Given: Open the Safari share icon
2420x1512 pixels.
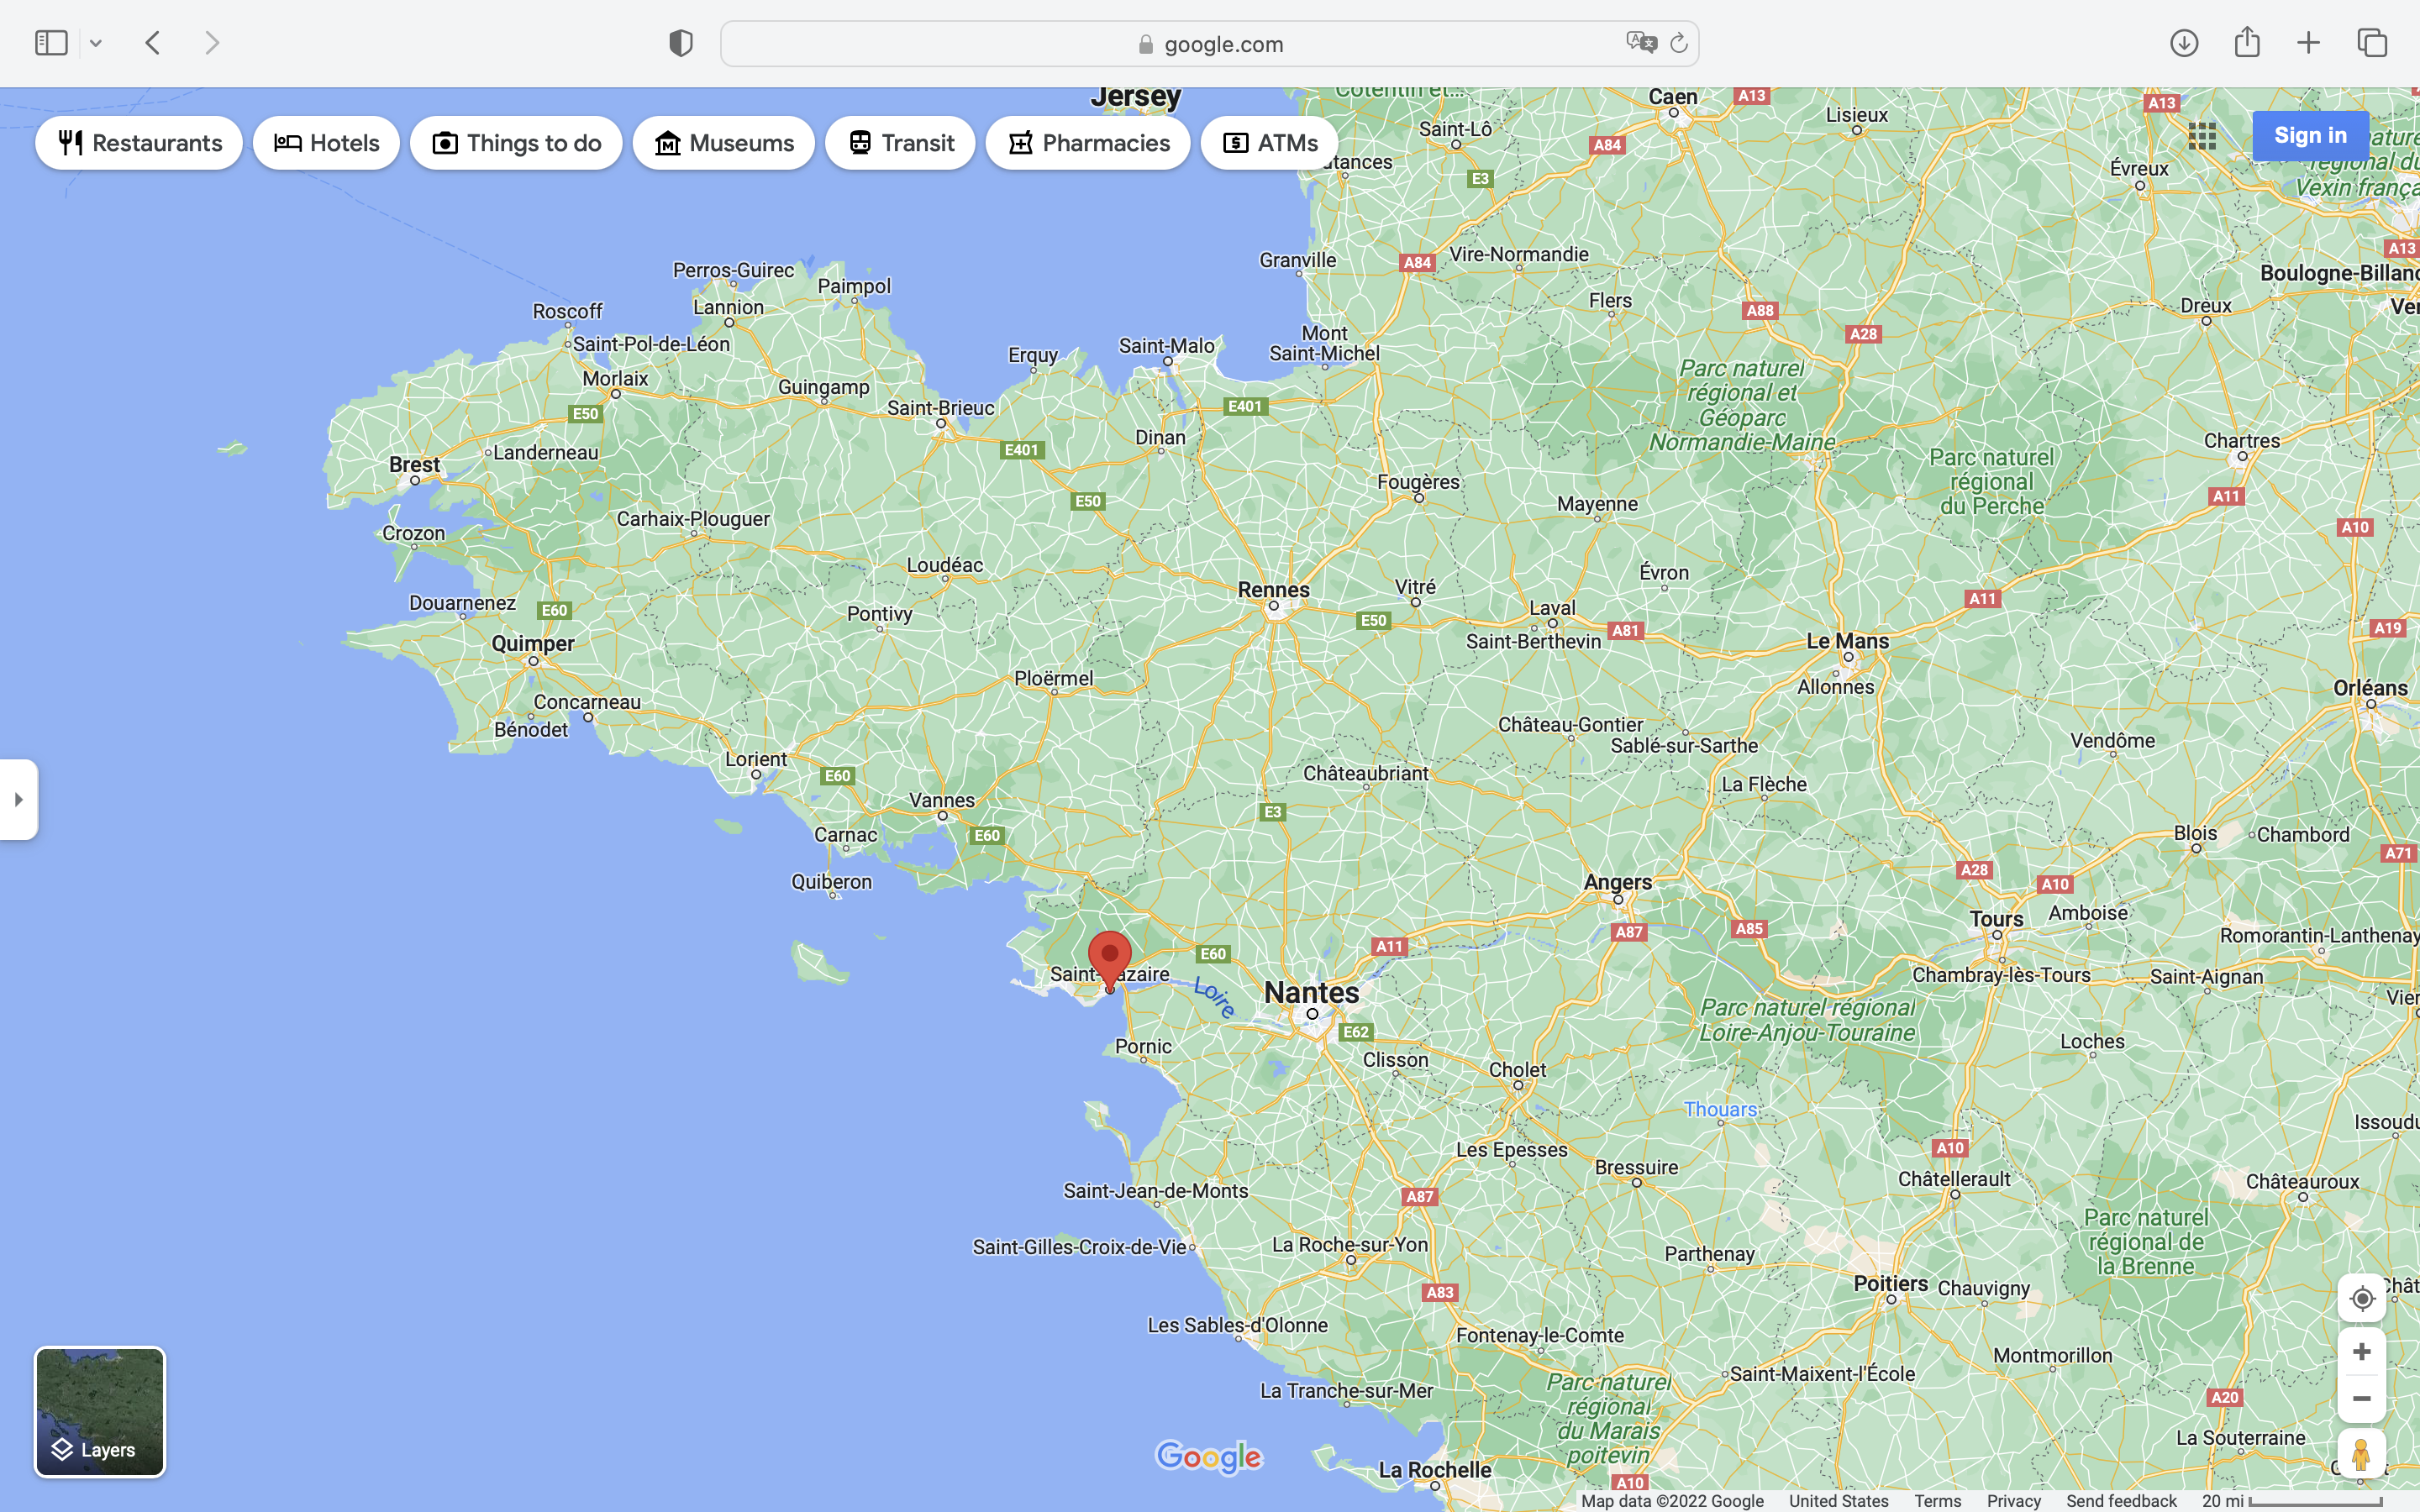Looking at the screenshot, I should [x=2247, y=42].
